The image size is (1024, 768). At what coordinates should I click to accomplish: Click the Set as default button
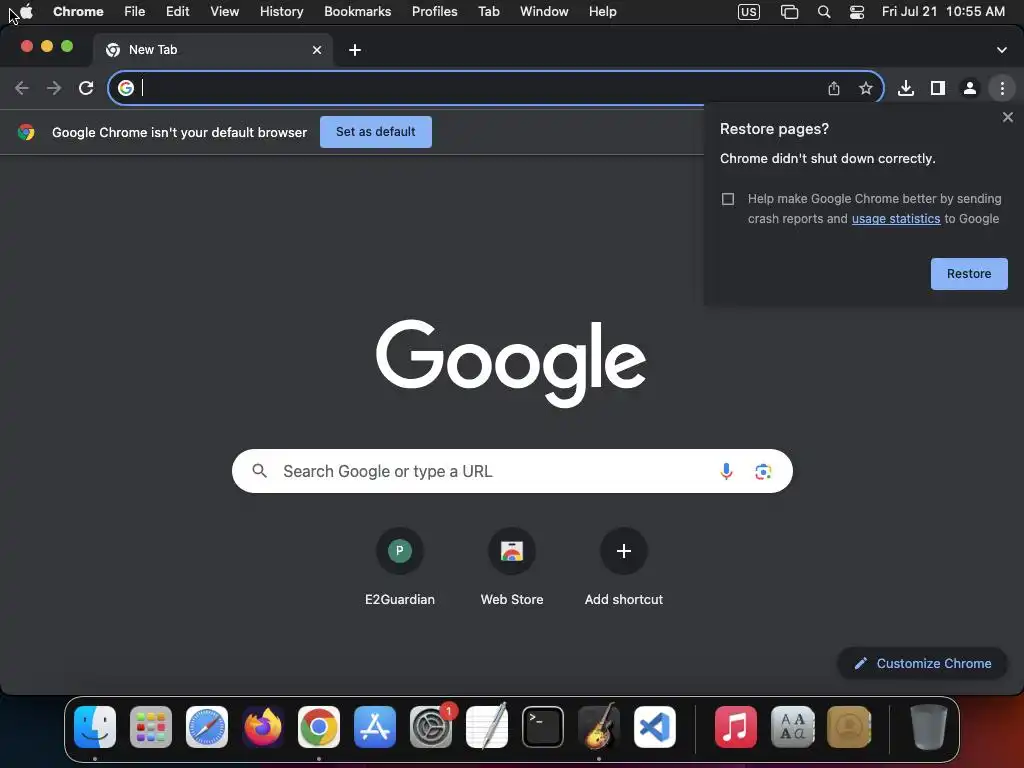(376, 132)
